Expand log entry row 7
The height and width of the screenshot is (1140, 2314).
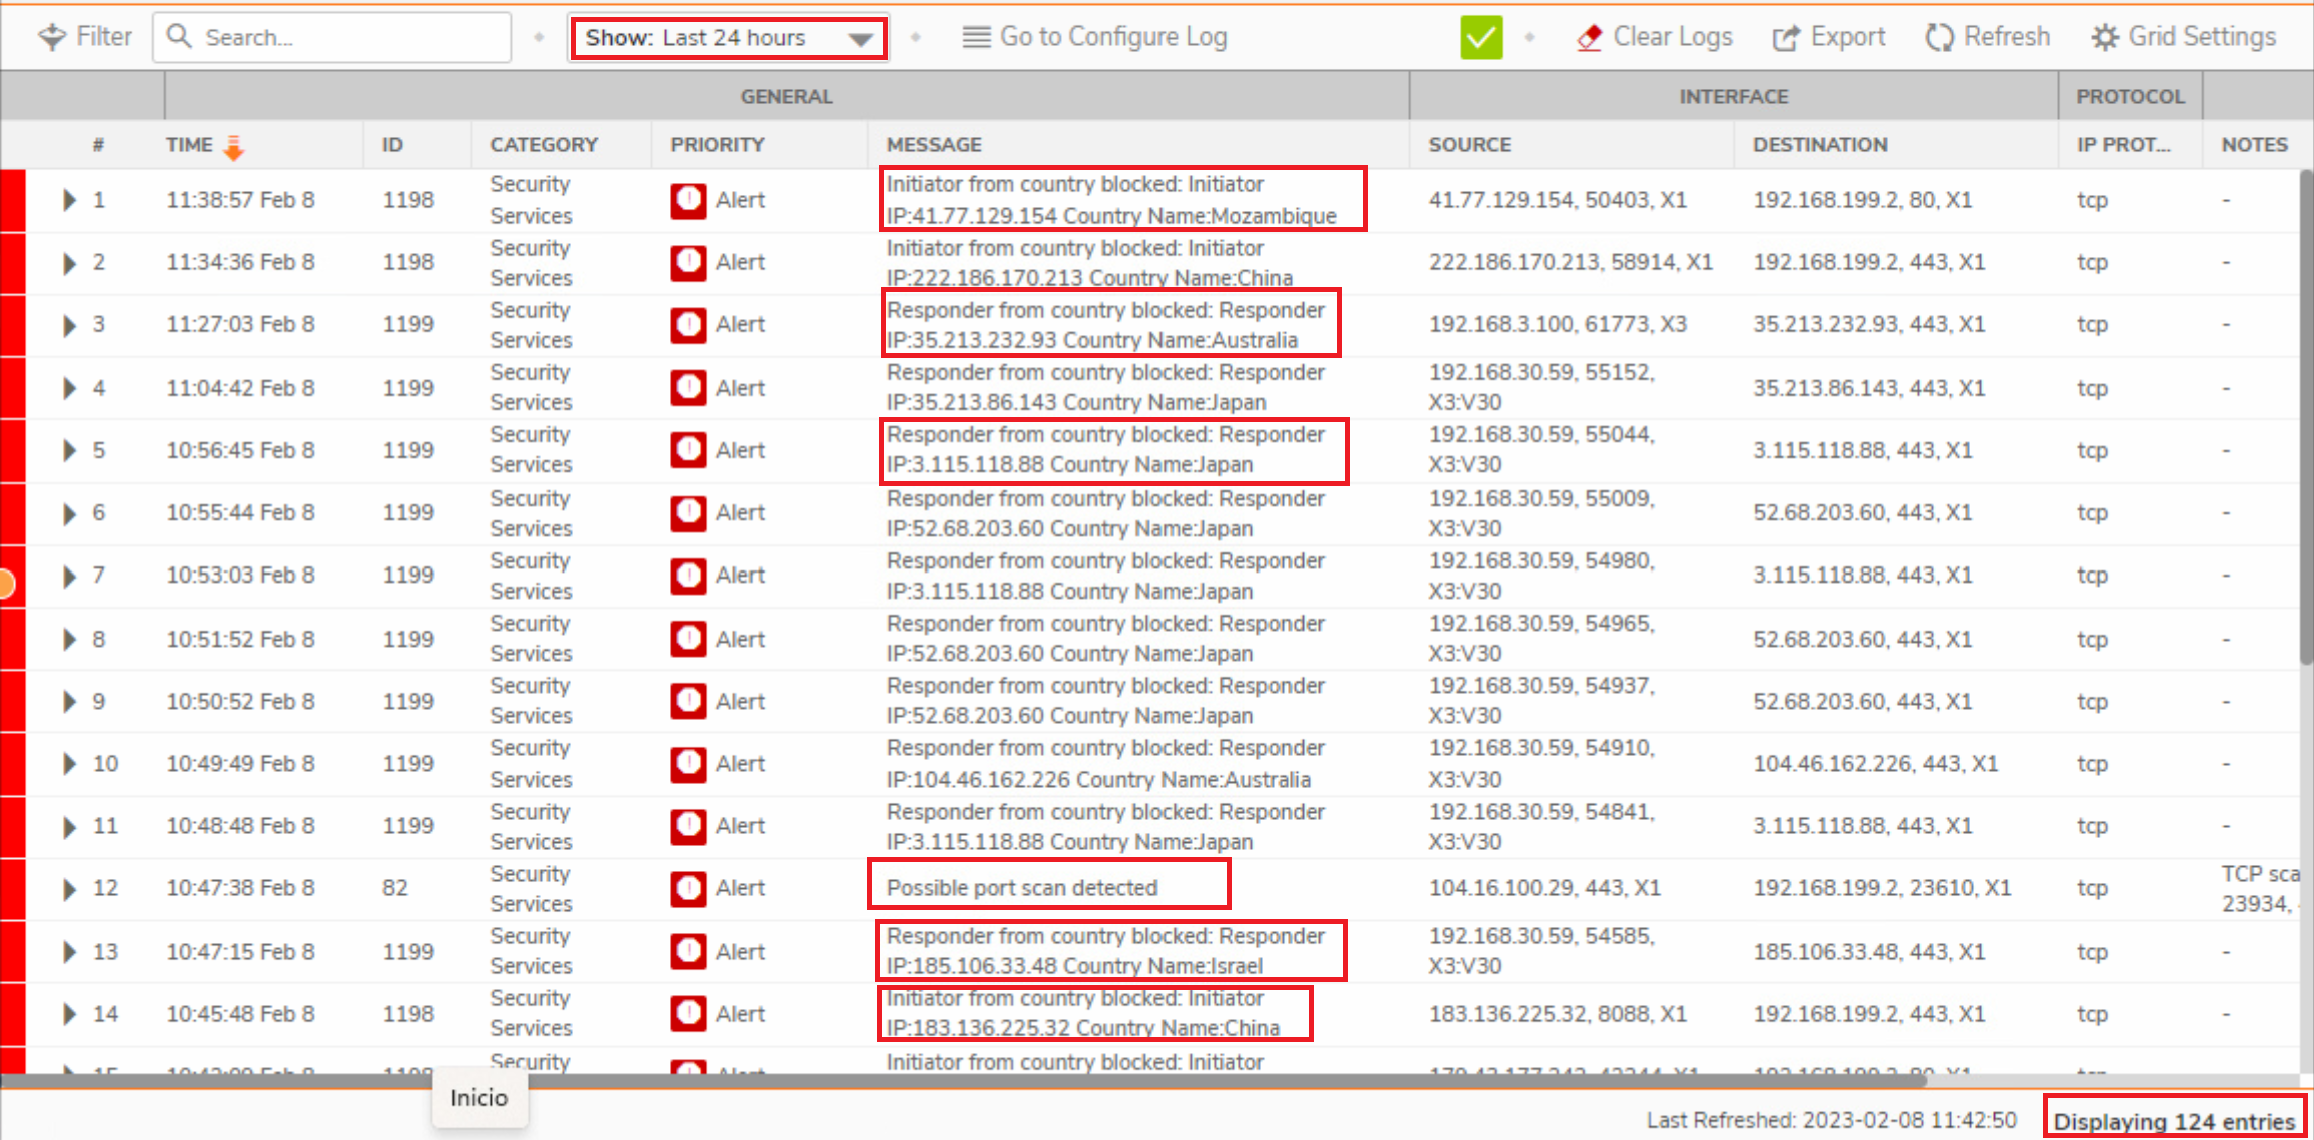tap(69, 576)
